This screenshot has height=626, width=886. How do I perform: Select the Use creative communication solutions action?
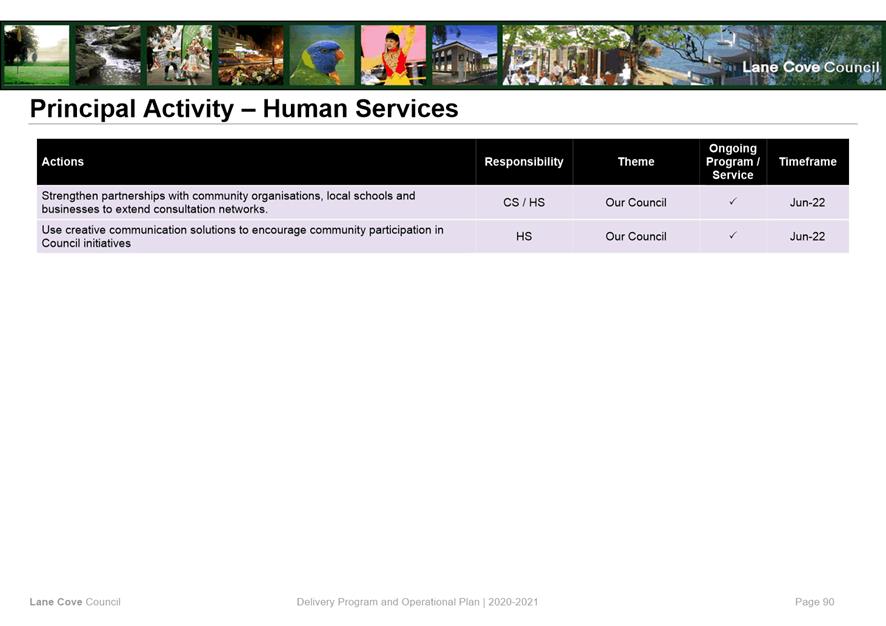point(242,236)
